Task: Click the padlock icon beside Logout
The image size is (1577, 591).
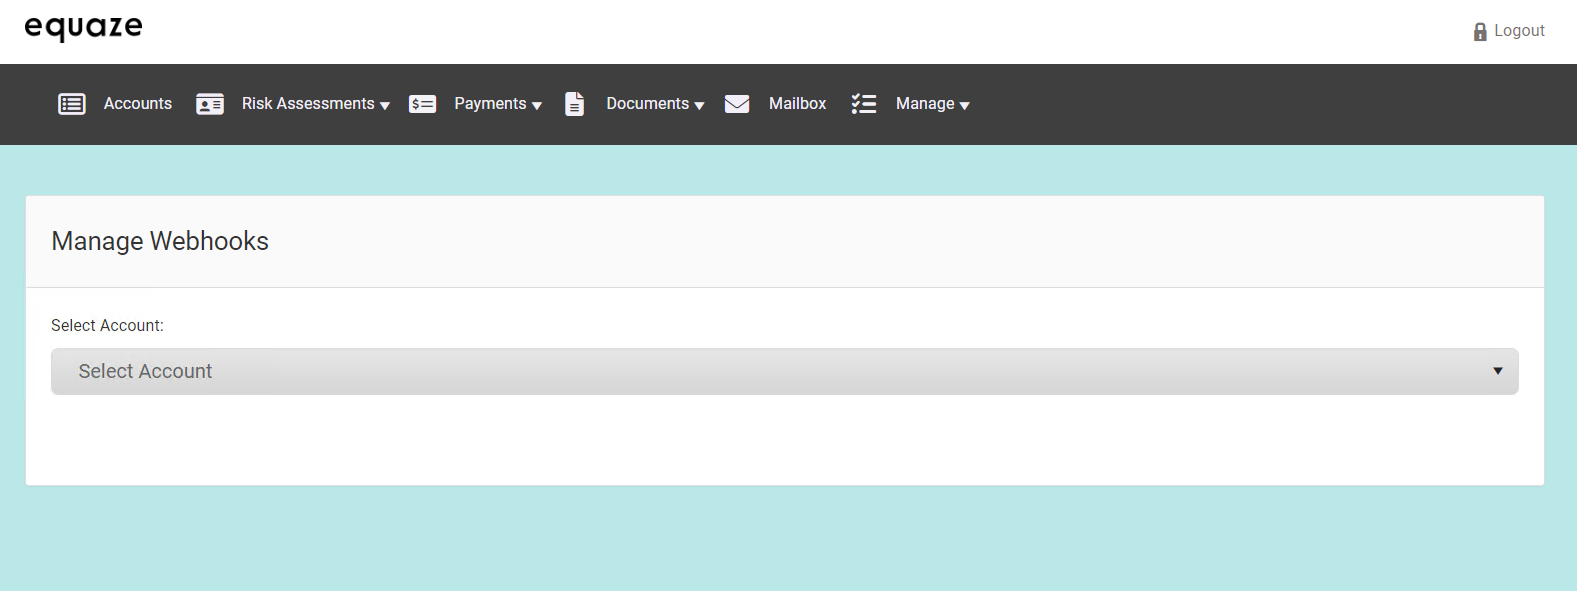Action: coord(1480,32)
